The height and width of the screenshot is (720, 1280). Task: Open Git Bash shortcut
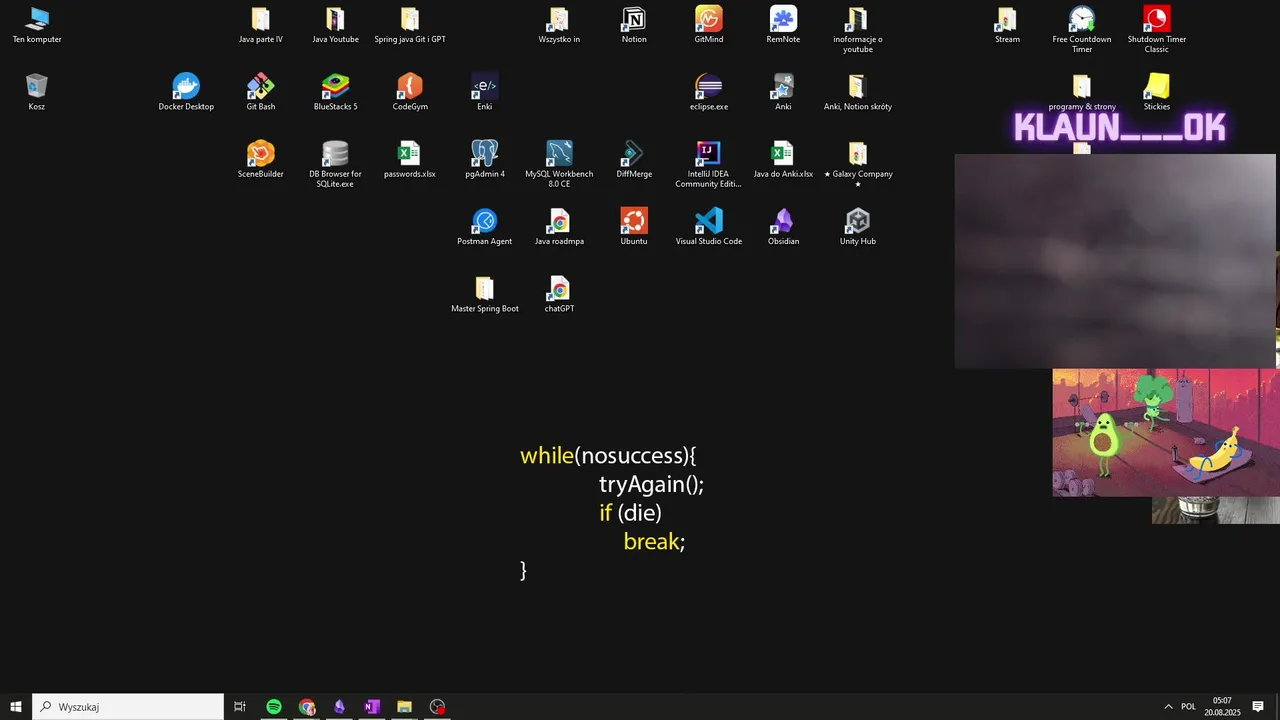tap(261, 92)
